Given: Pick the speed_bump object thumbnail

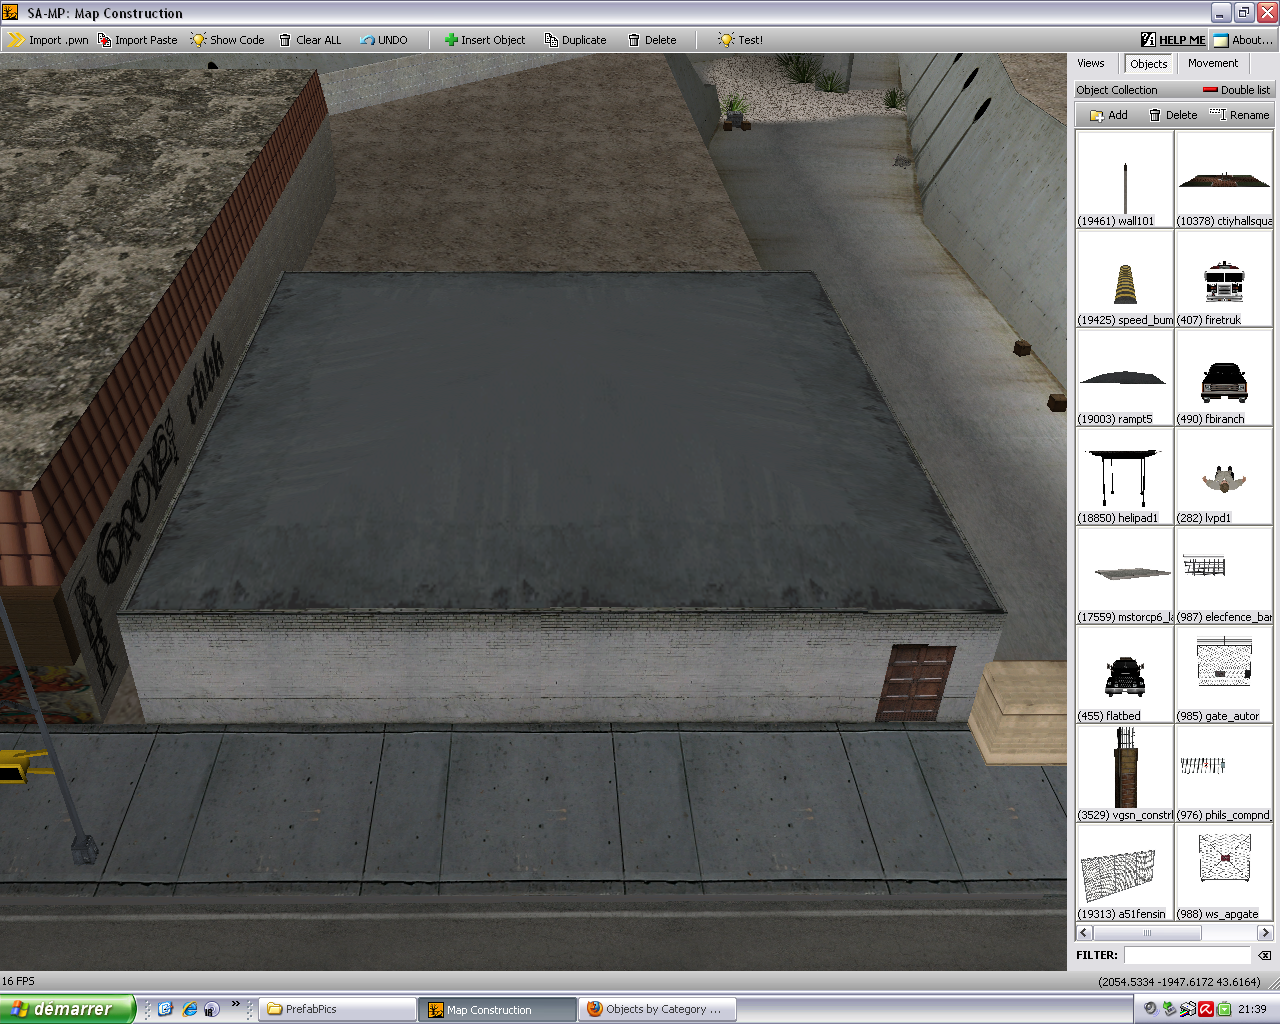Looking at the screenshot, I should (x=1124, y=279).
